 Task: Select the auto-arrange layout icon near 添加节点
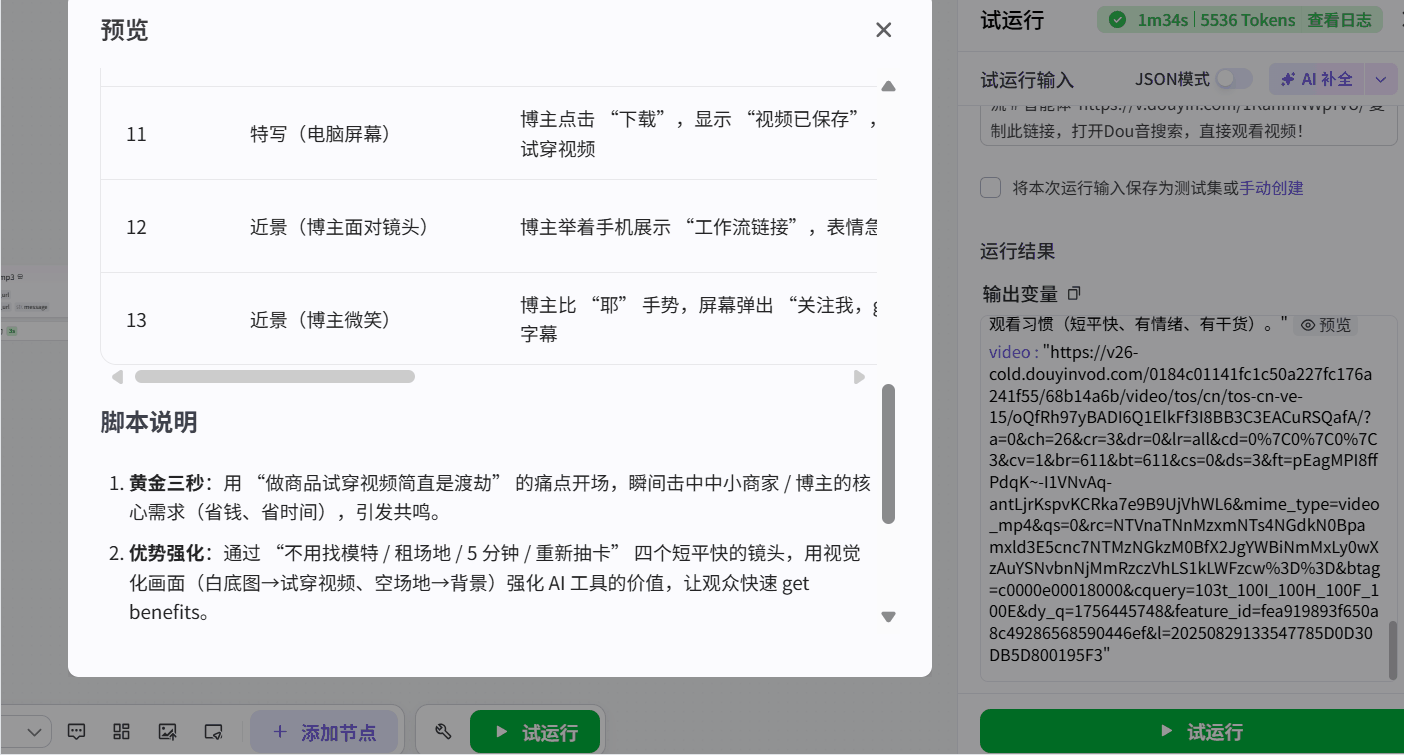point(121,731)
